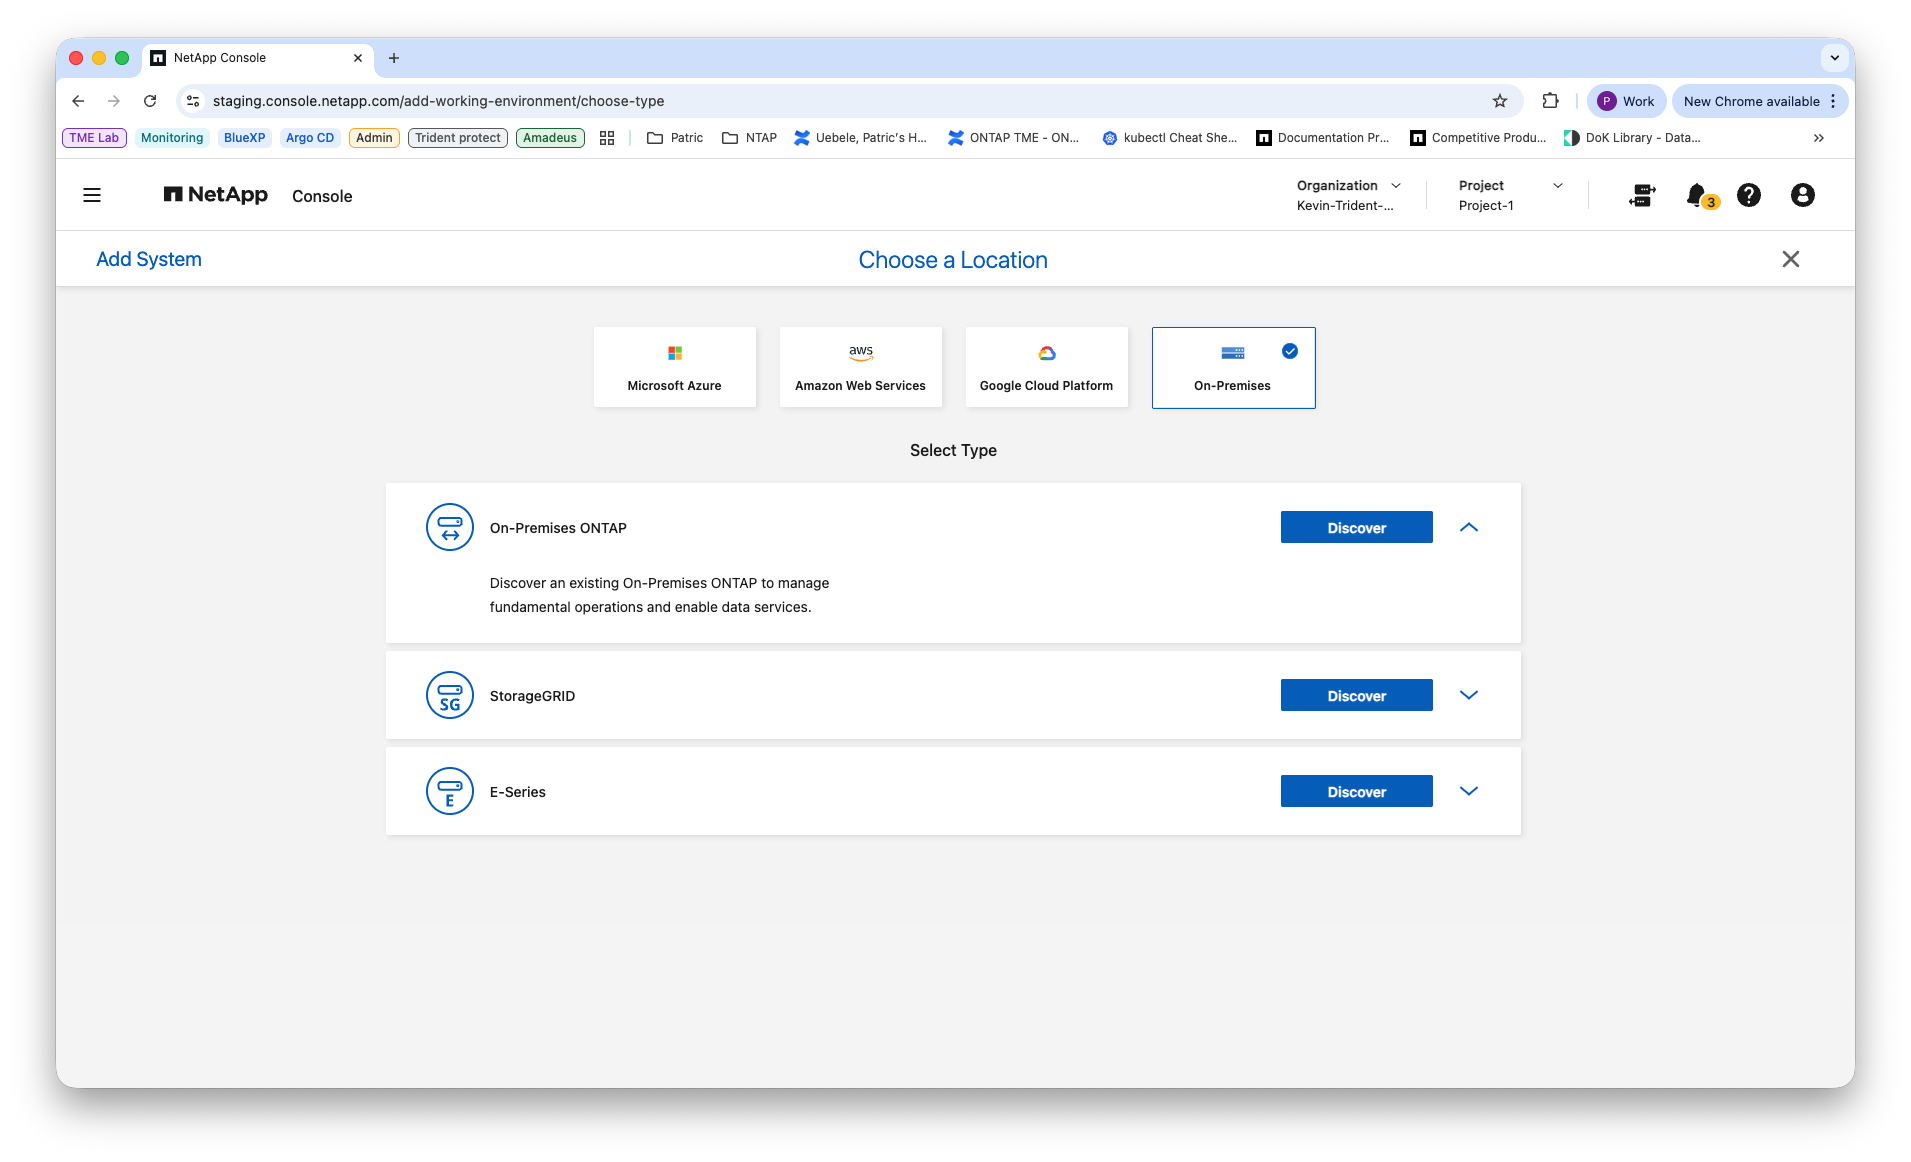1911x1162 pixels.
Task: Open a new browser tab
Action: 394,58
